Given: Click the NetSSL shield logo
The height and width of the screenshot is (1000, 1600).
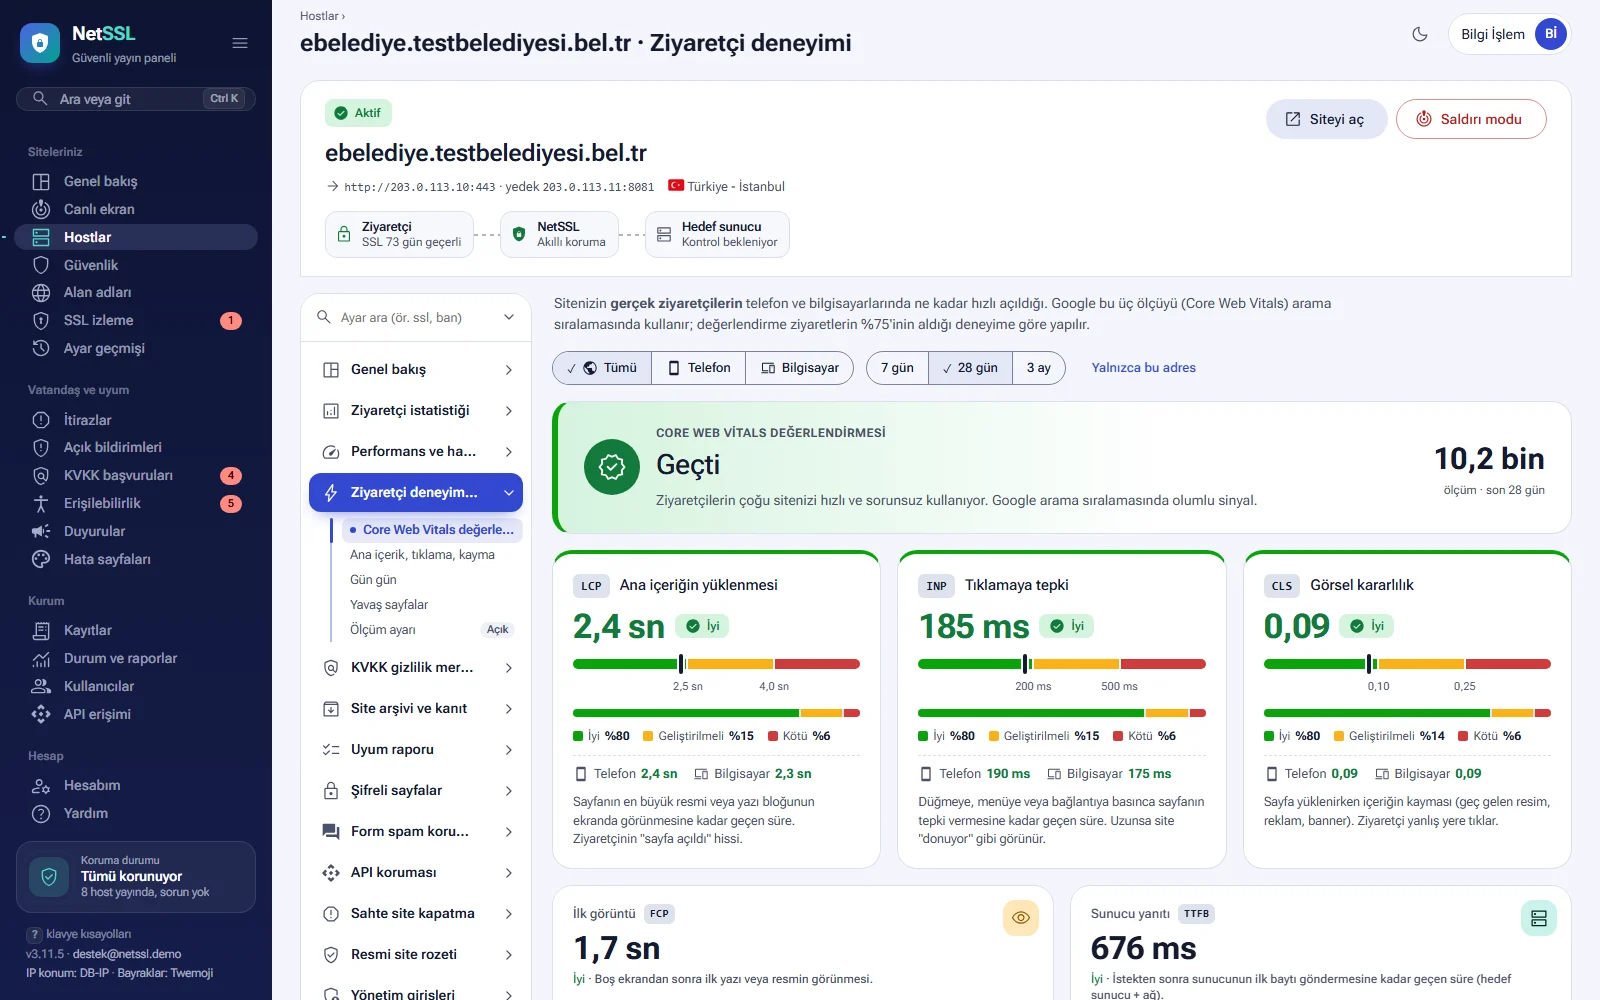Looking at the screenshot, I should 40,43.
